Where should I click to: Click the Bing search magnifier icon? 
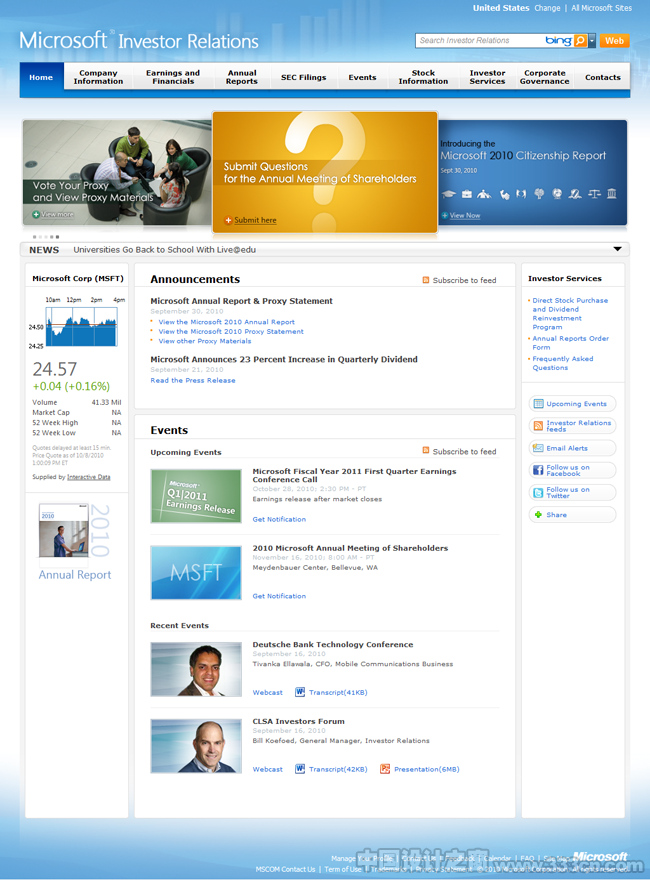point(580,40)
